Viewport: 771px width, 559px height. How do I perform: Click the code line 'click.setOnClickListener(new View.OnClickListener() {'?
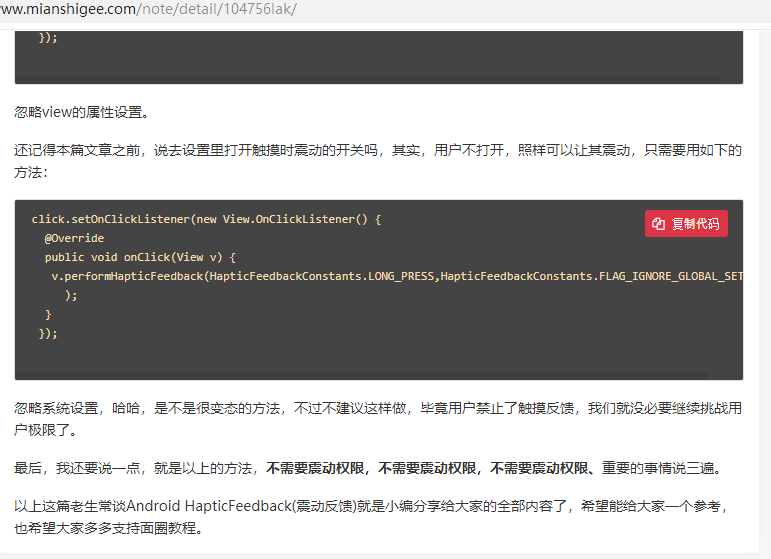pyautogui.click(x=206, y=219)
